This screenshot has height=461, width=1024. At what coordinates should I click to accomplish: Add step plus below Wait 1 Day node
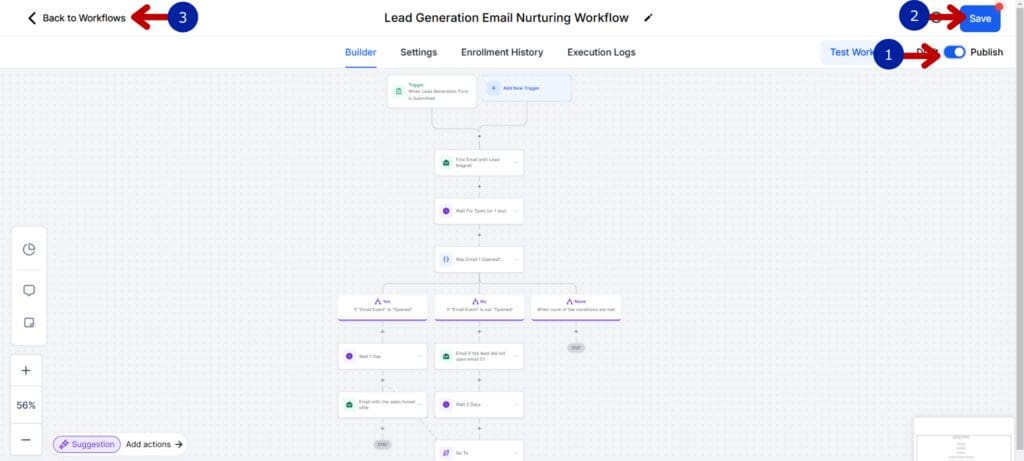click(383, 380)
